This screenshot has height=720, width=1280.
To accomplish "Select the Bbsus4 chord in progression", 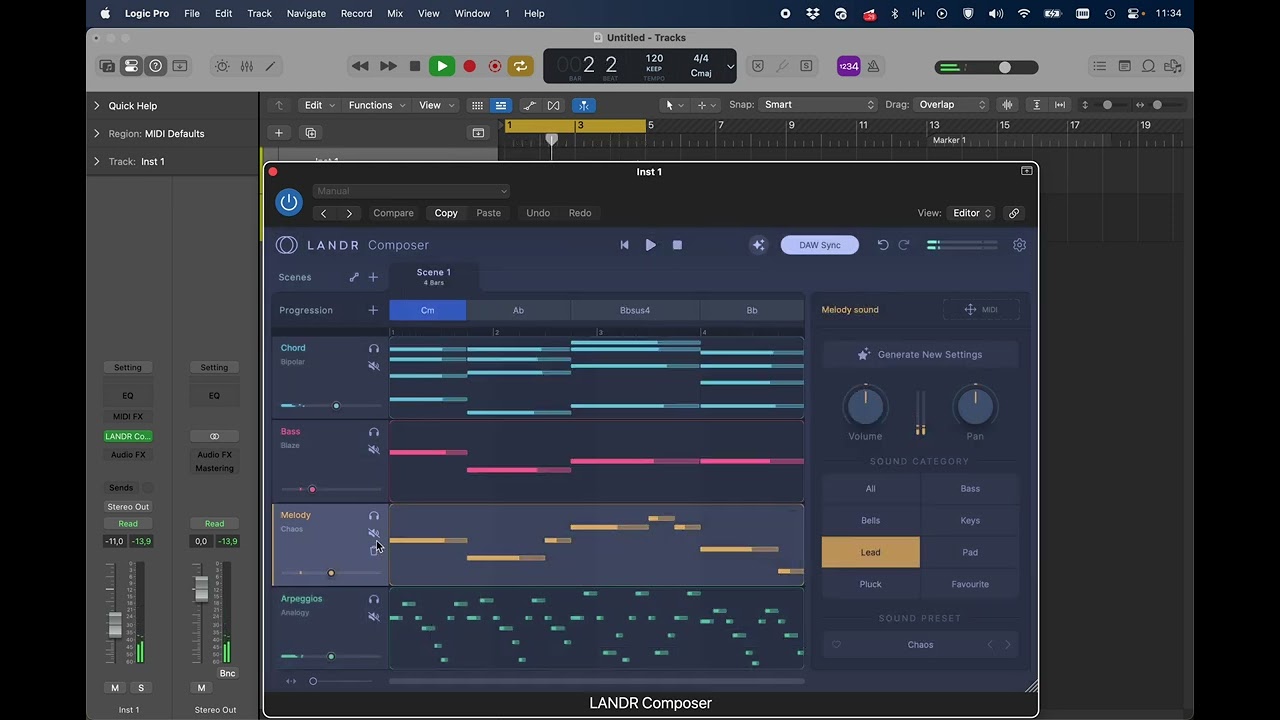I will [635, 310].
